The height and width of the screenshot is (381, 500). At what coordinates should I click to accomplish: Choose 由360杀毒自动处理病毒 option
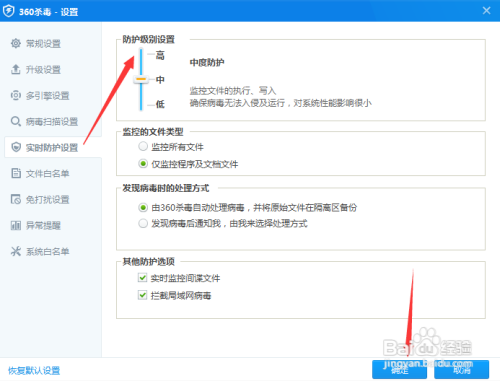pos(143,207)
